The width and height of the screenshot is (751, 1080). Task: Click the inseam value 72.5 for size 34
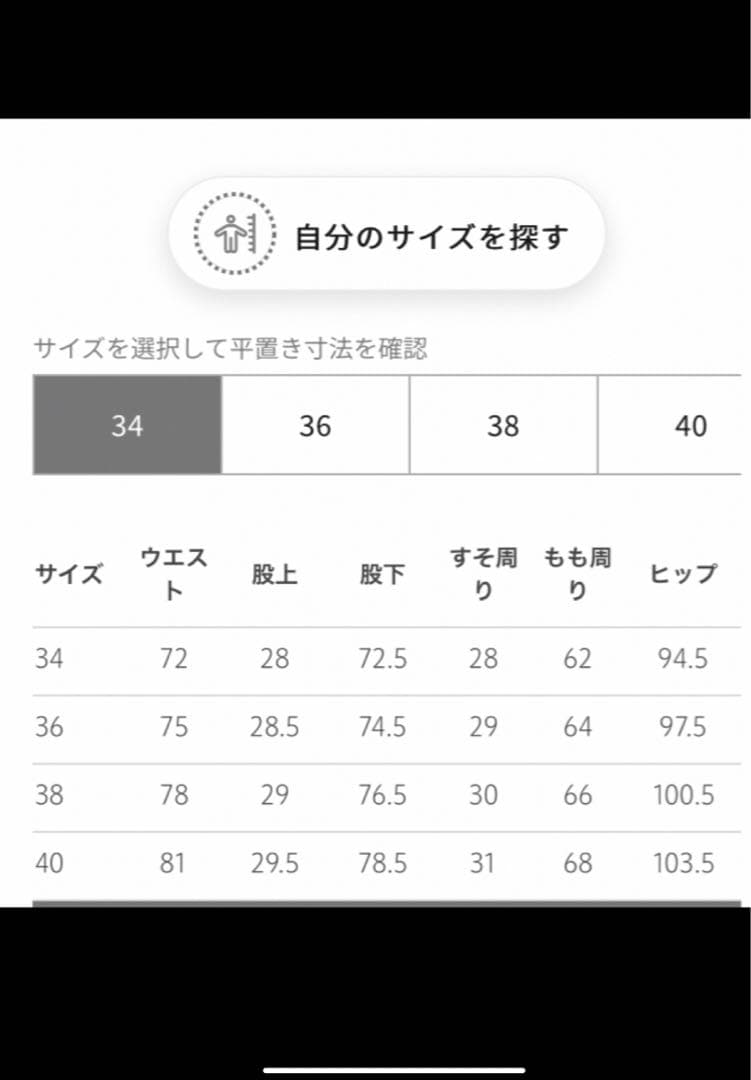(x=381, y=659)
